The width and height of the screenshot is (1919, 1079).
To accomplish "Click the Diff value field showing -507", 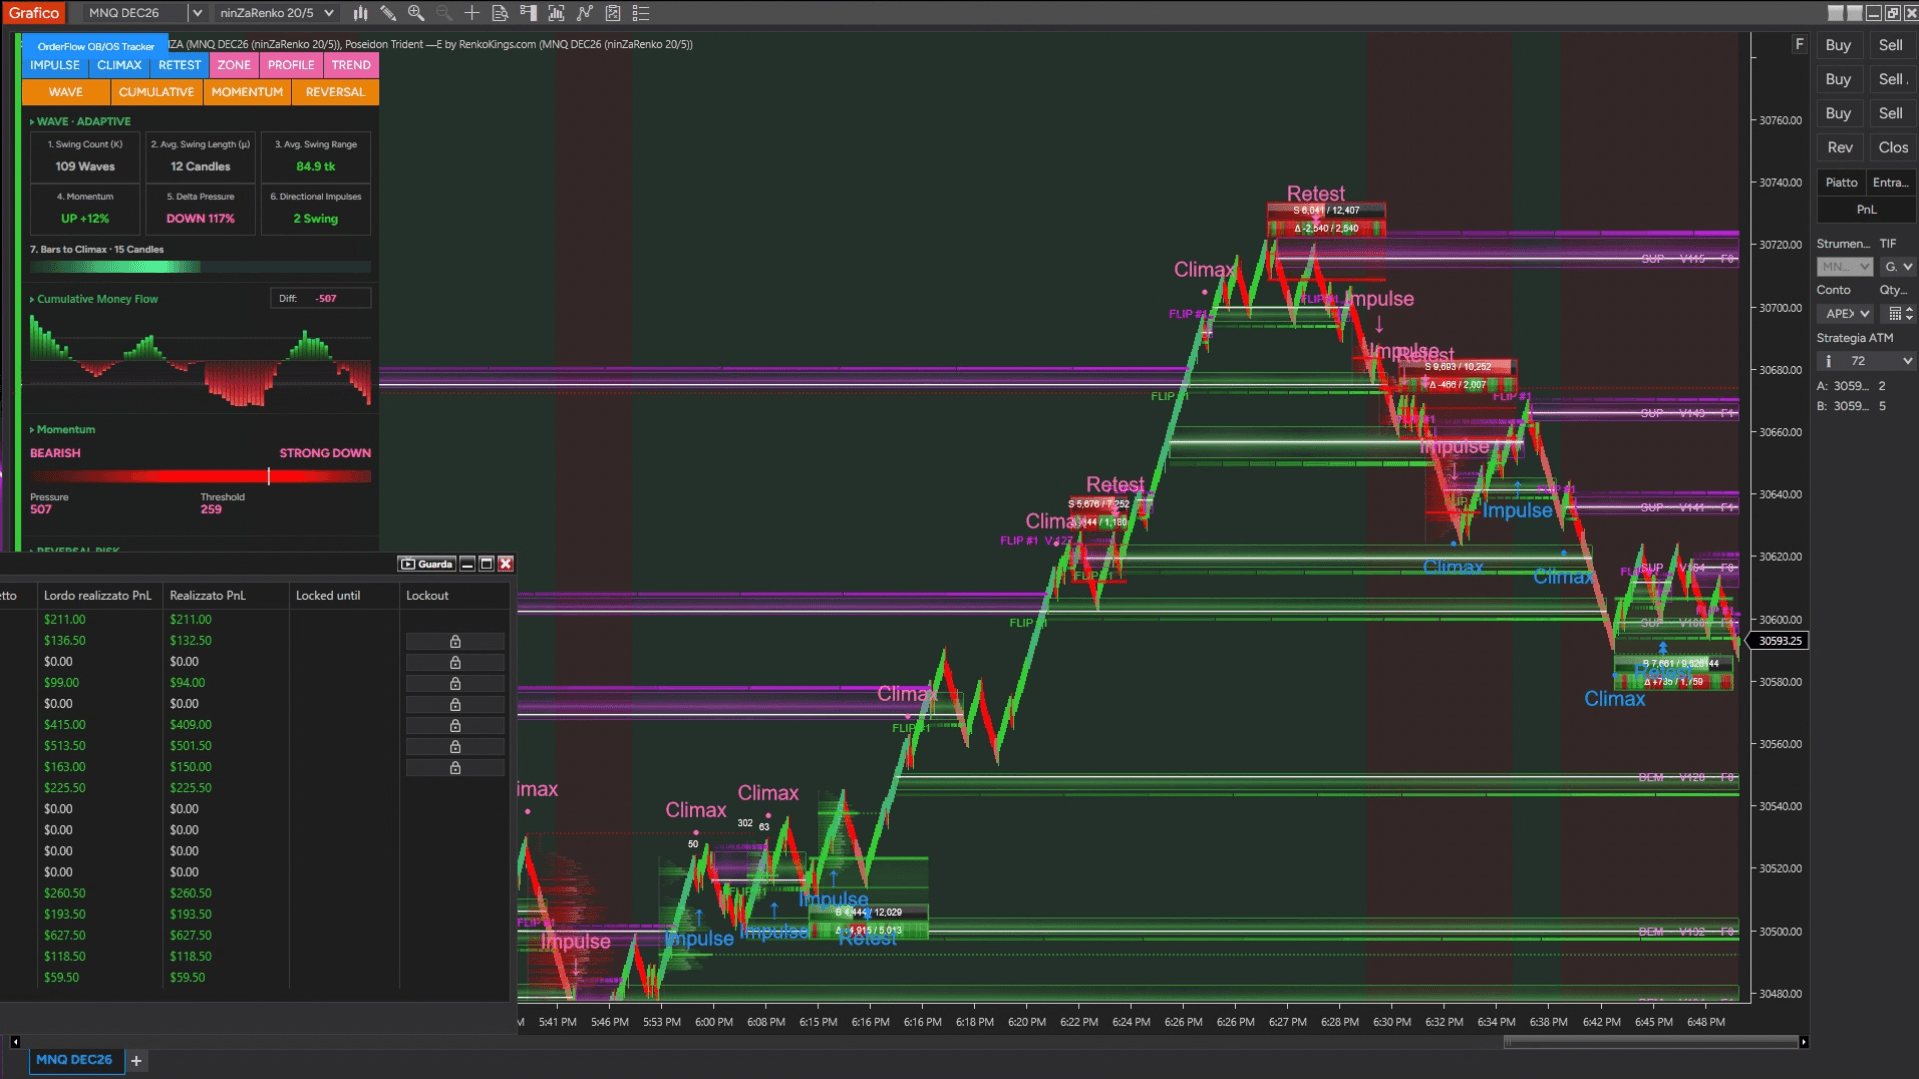I will coord(321,298).
